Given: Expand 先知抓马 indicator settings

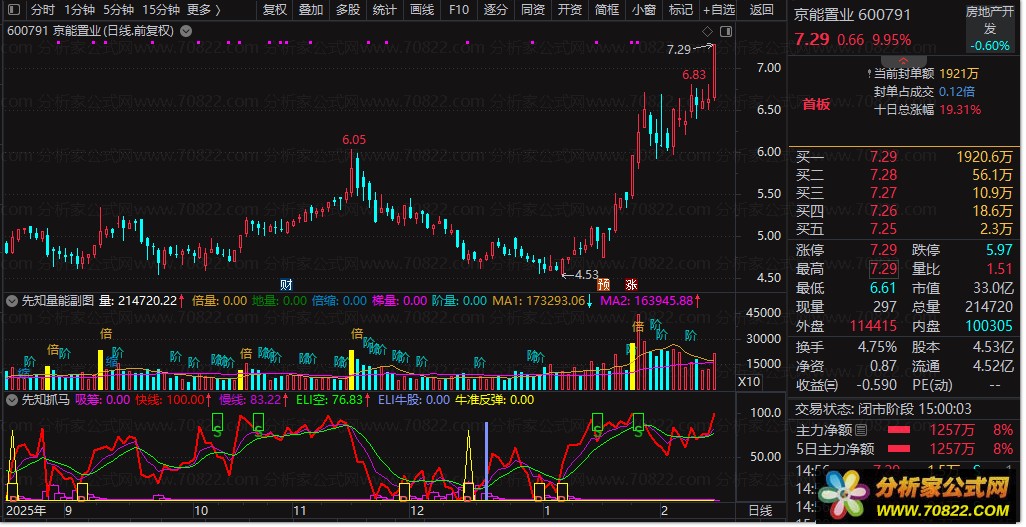Looking at the screenshot, I should coord(12,399).
